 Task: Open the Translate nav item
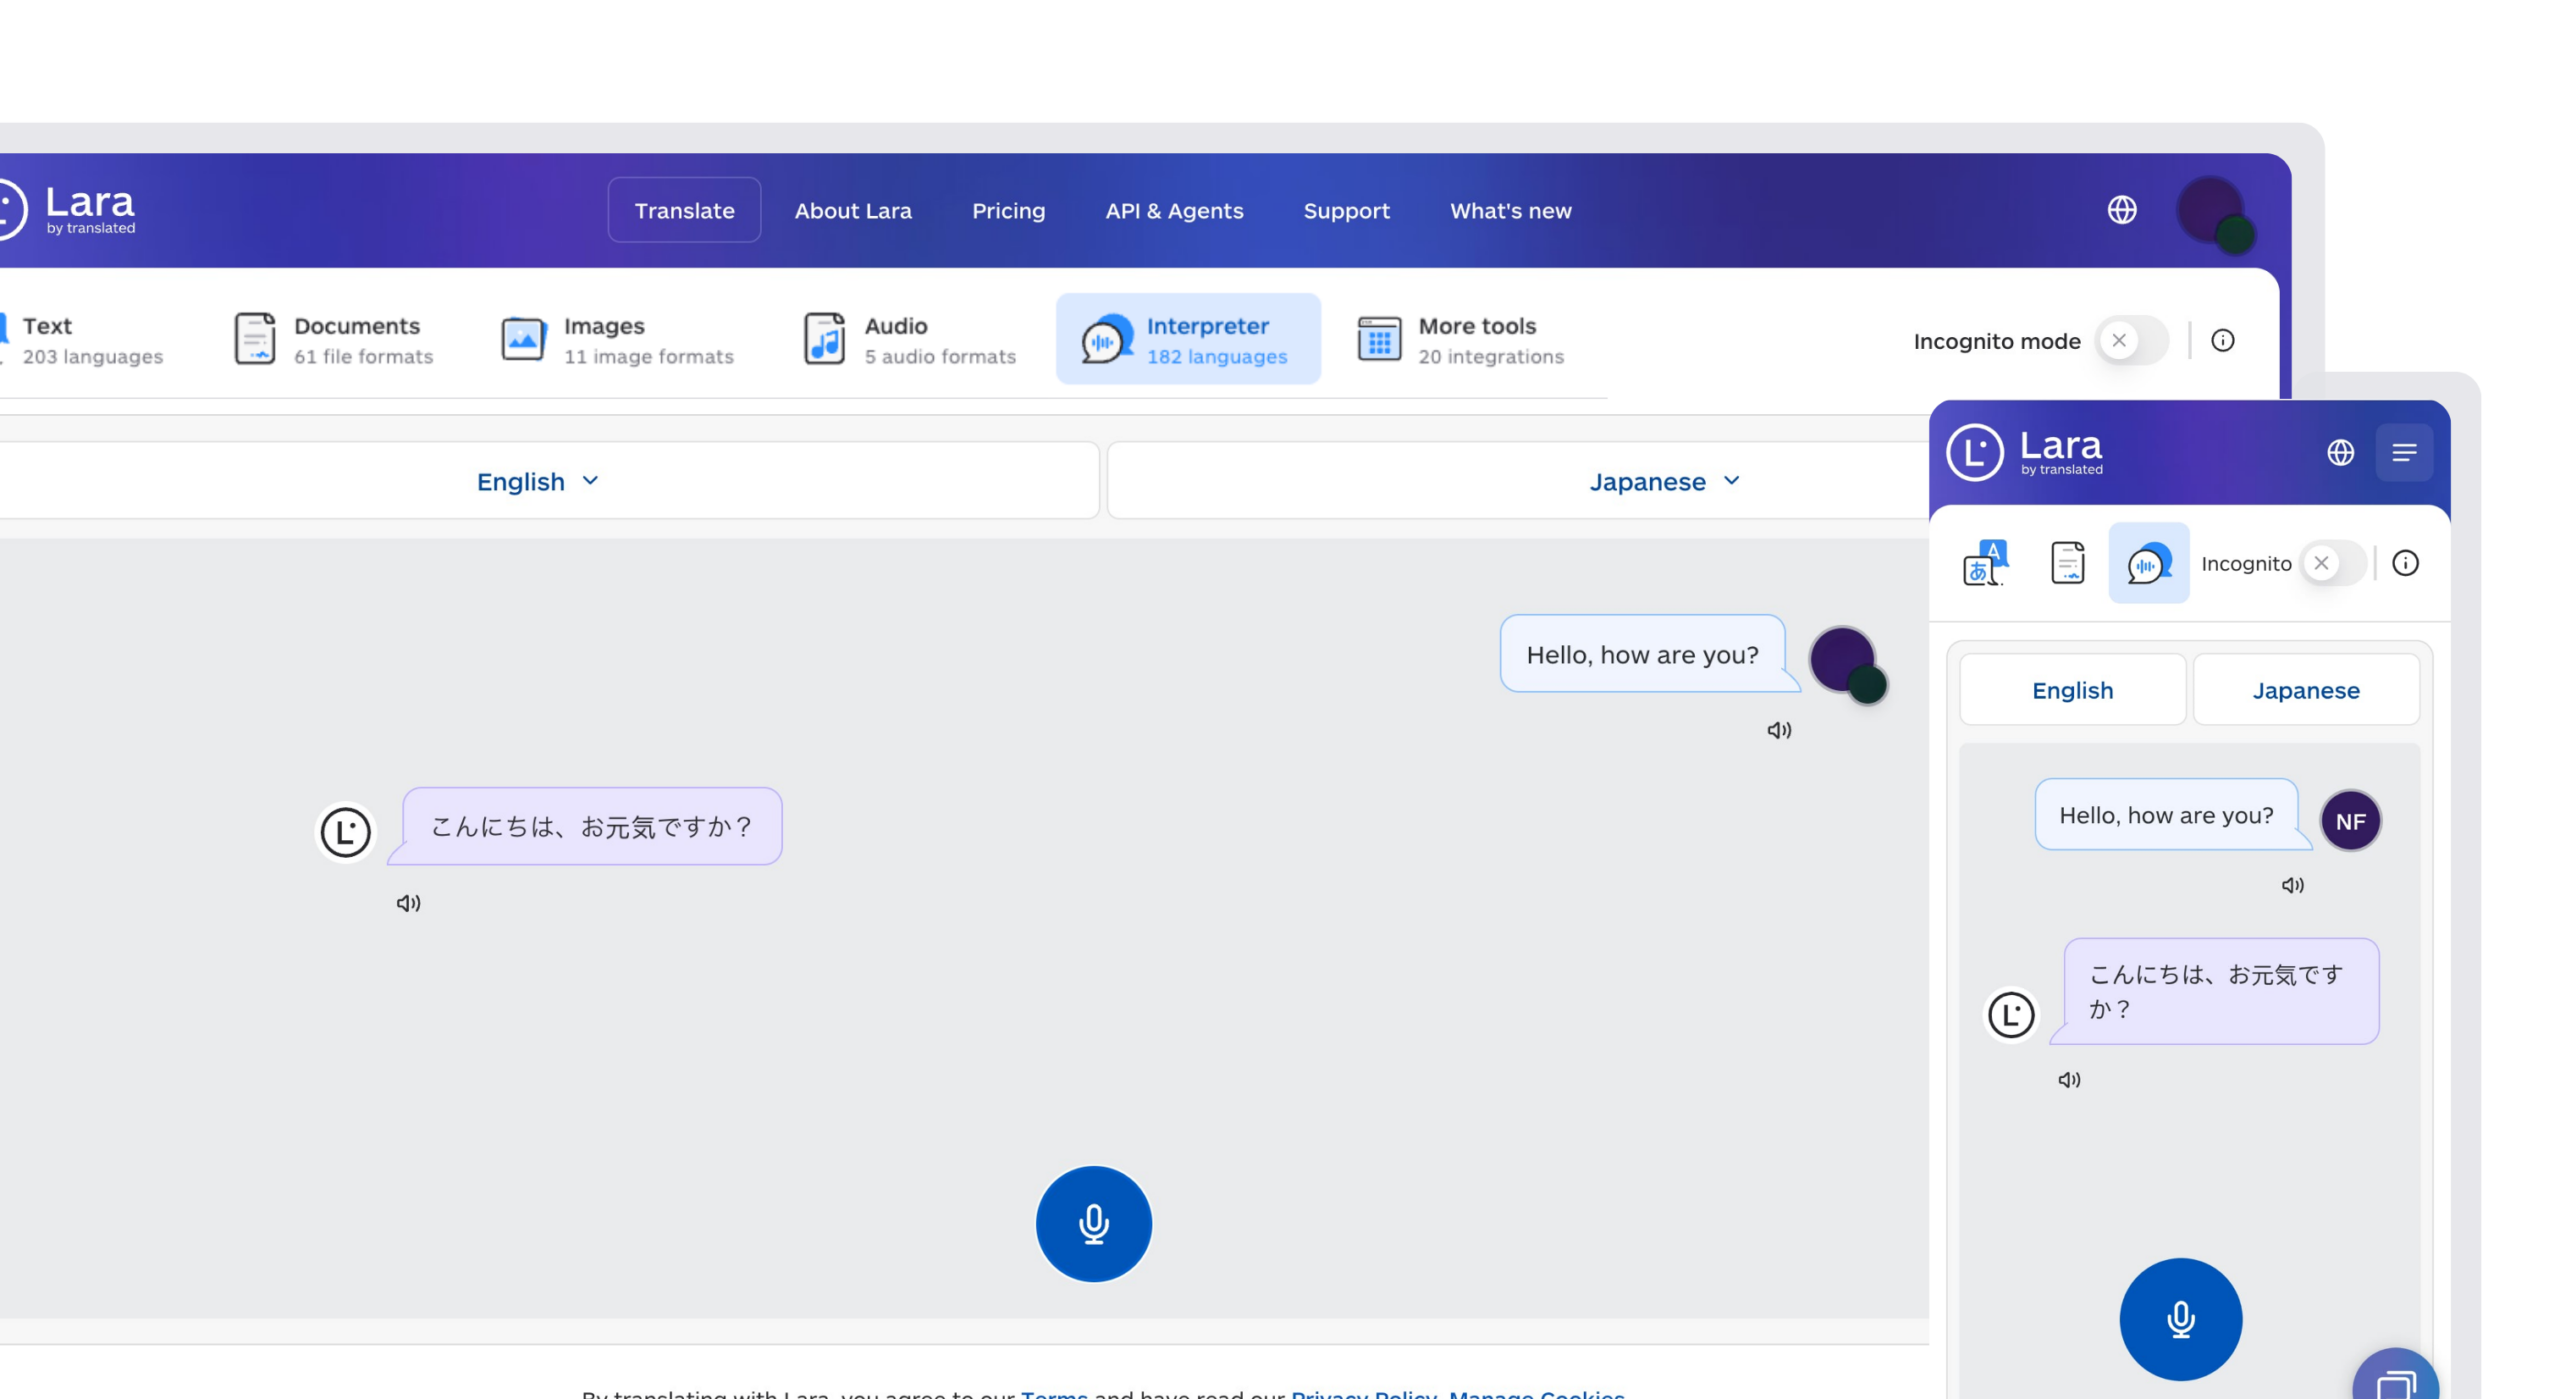click(684, 210)
